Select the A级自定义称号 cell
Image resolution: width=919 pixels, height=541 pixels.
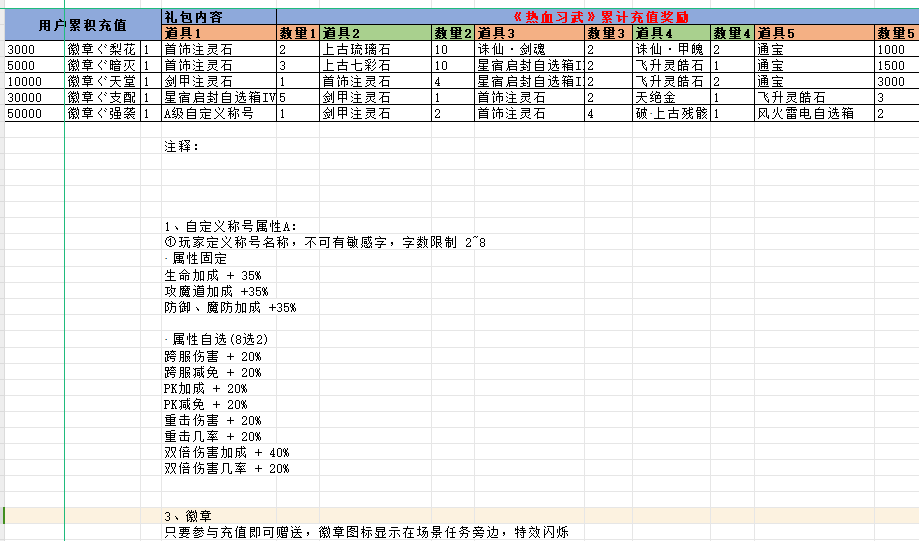coord(218,113)
